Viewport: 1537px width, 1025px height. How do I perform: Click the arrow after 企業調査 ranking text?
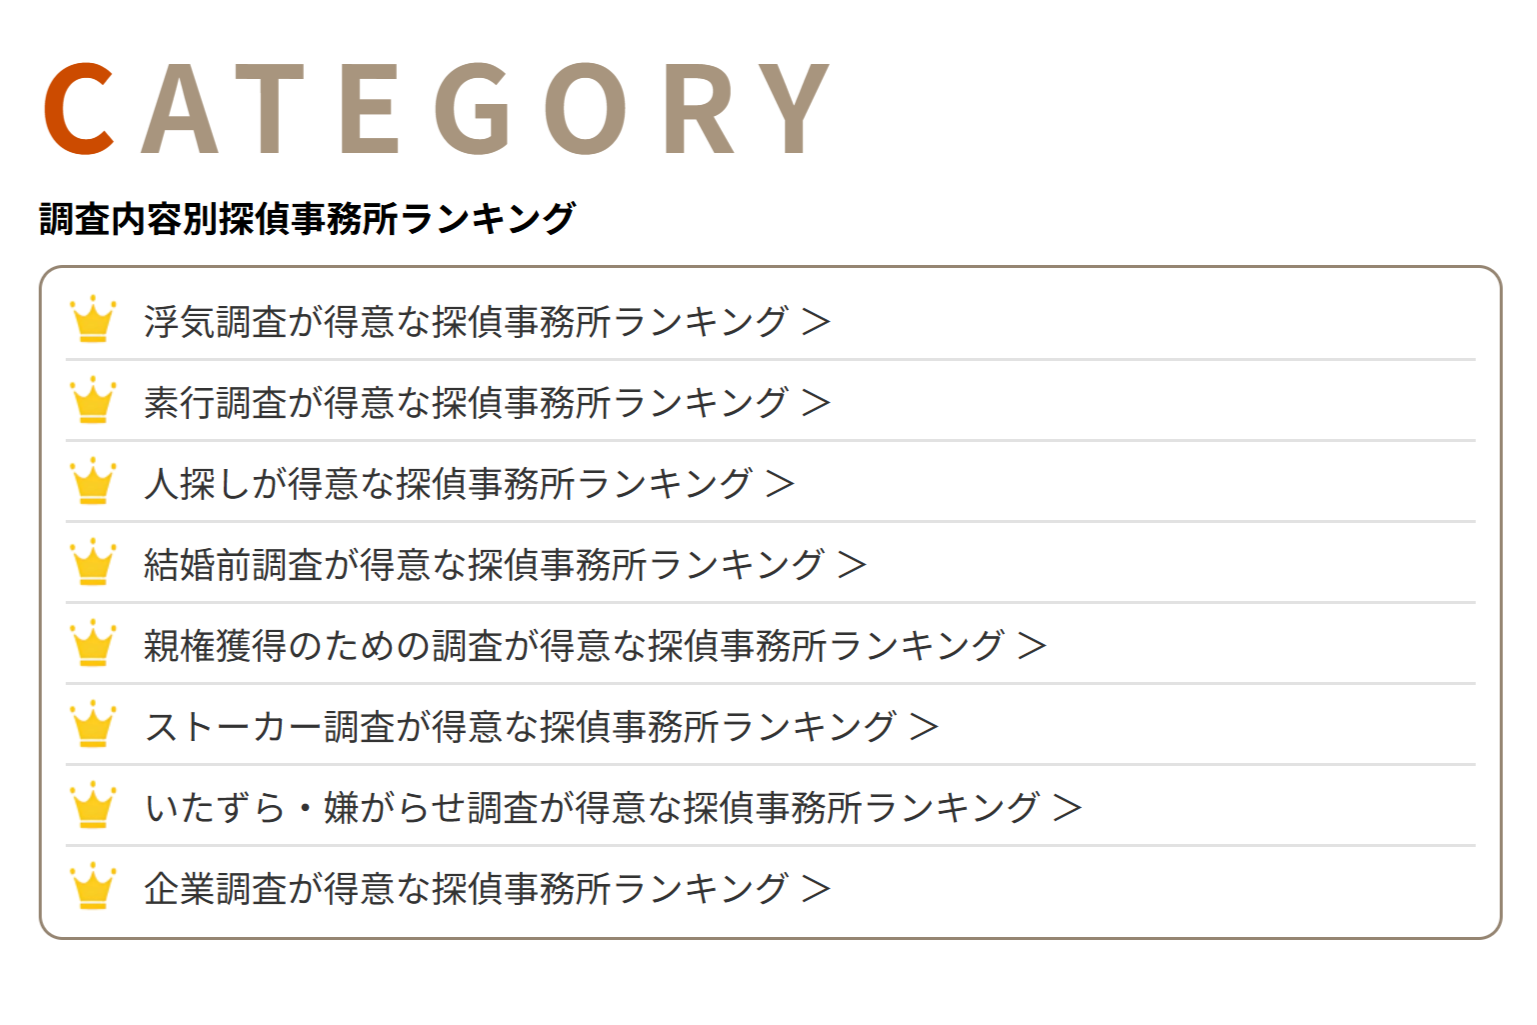pyautogui.click(x=817, y=889)
